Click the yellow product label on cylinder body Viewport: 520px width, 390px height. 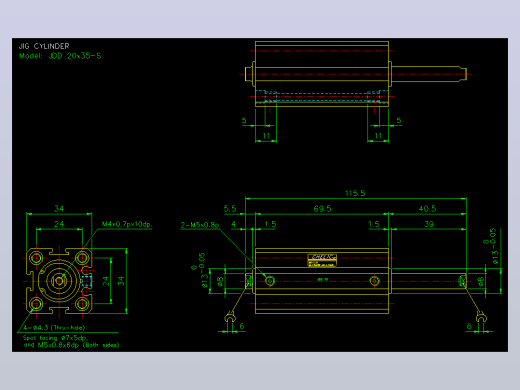click(322, 260)
